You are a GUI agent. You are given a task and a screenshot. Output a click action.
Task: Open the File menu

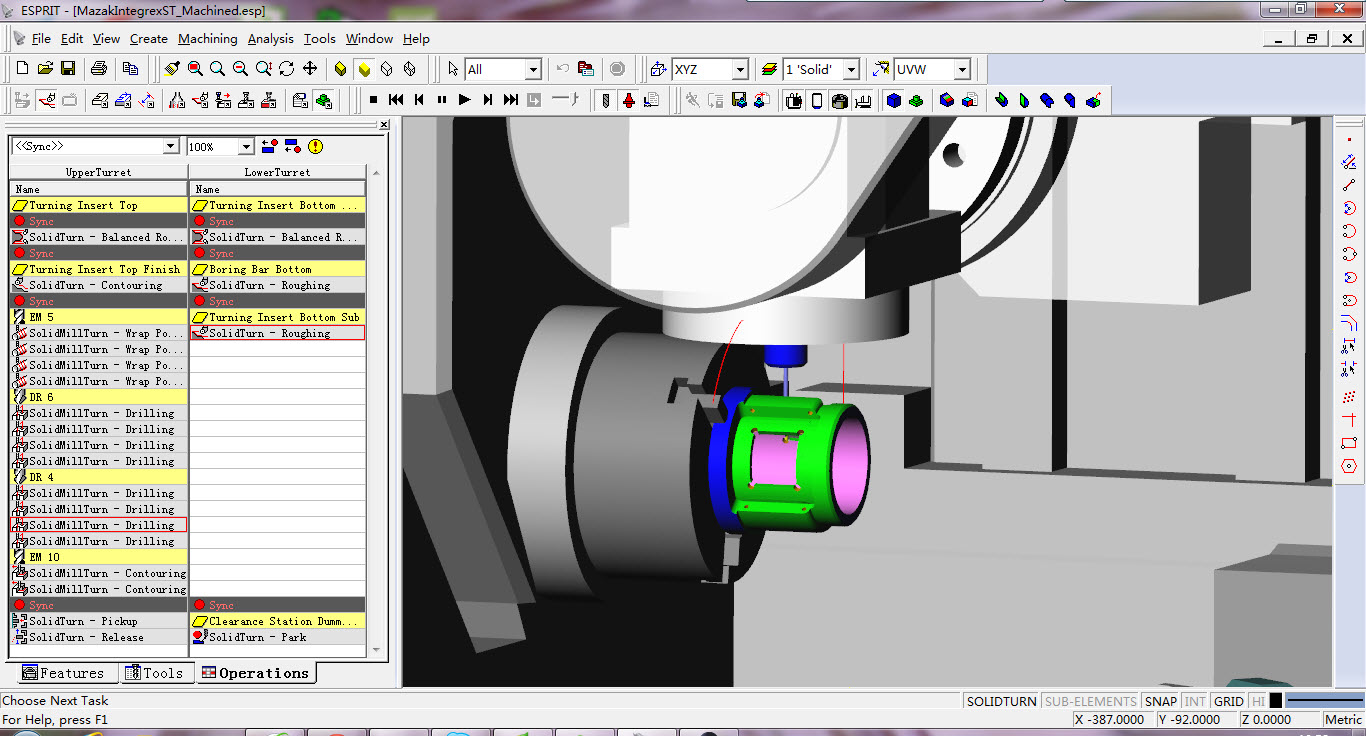pos(41,38)
